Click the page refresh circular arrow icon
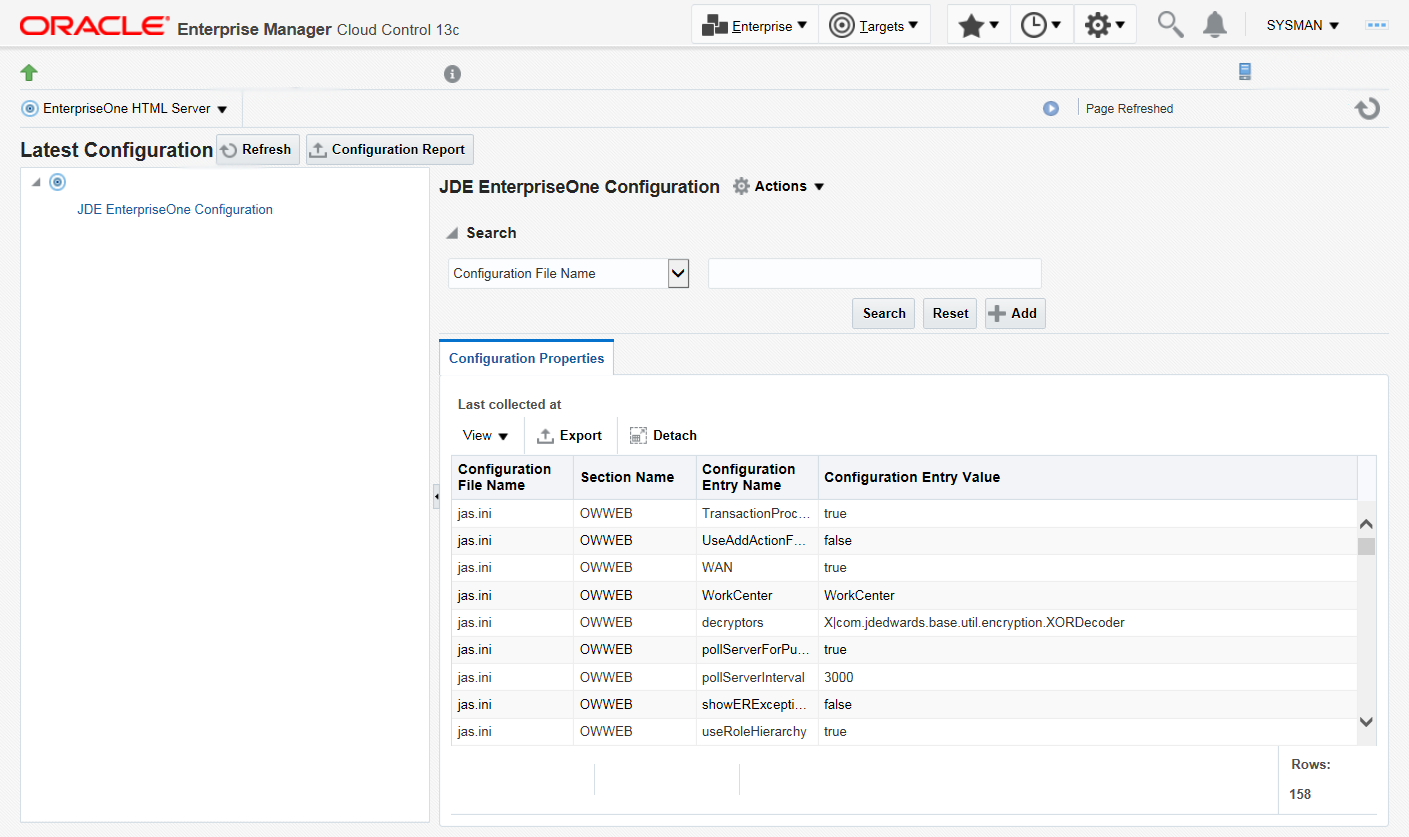The width and height of the screenshot is (1409, 837). coord(1368,108)
